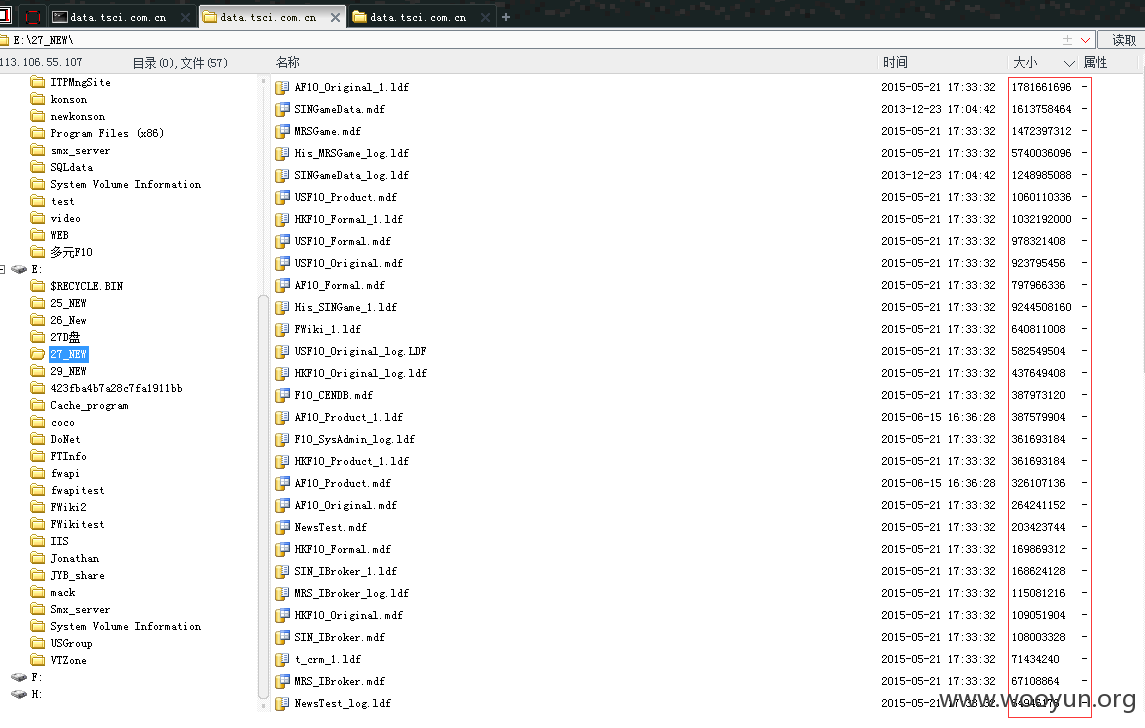1145x728 pixels.
Task: Select the USF10_Product.mdf file icon
Action: [282, 197]
